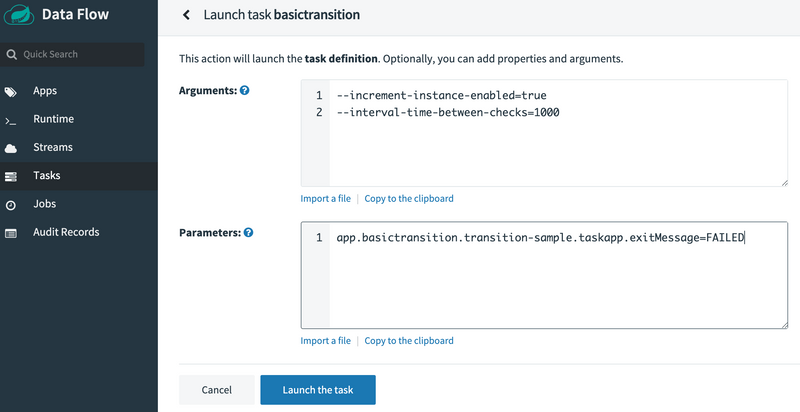Click the Audit Records icon
The height and width of the screenshot is (412, 800).
click(11, 233)
